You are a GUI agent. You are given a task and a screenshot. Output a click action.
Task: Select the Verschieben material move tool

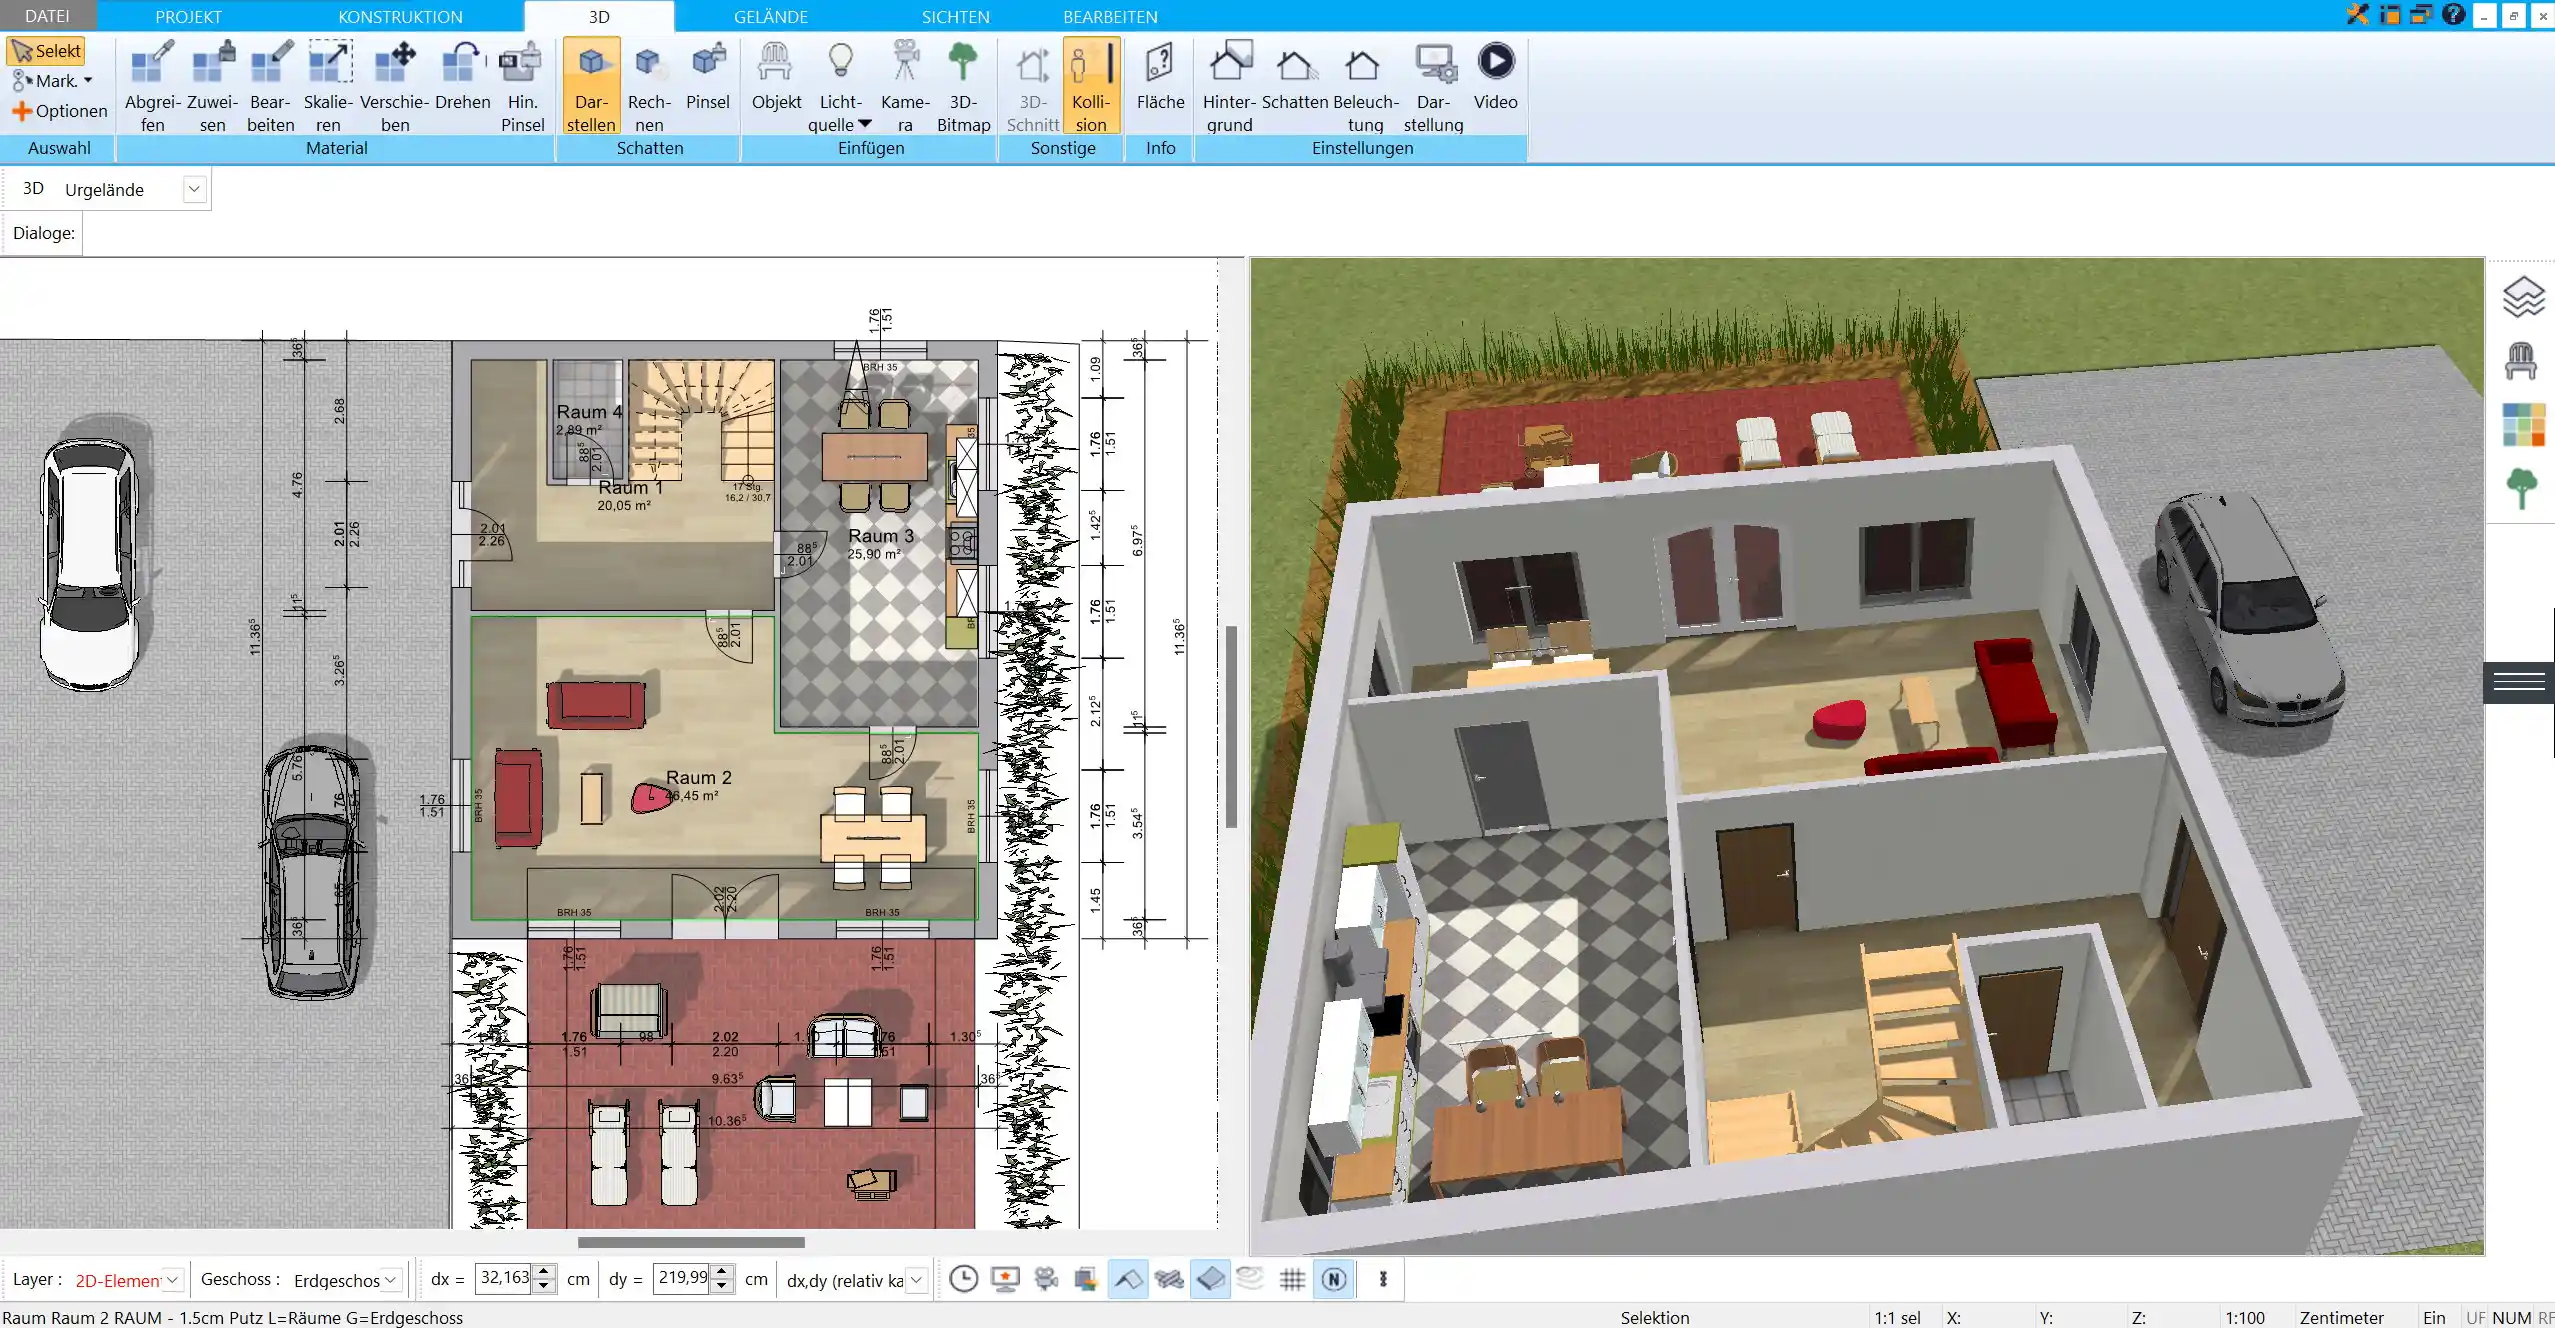point(395,86)
